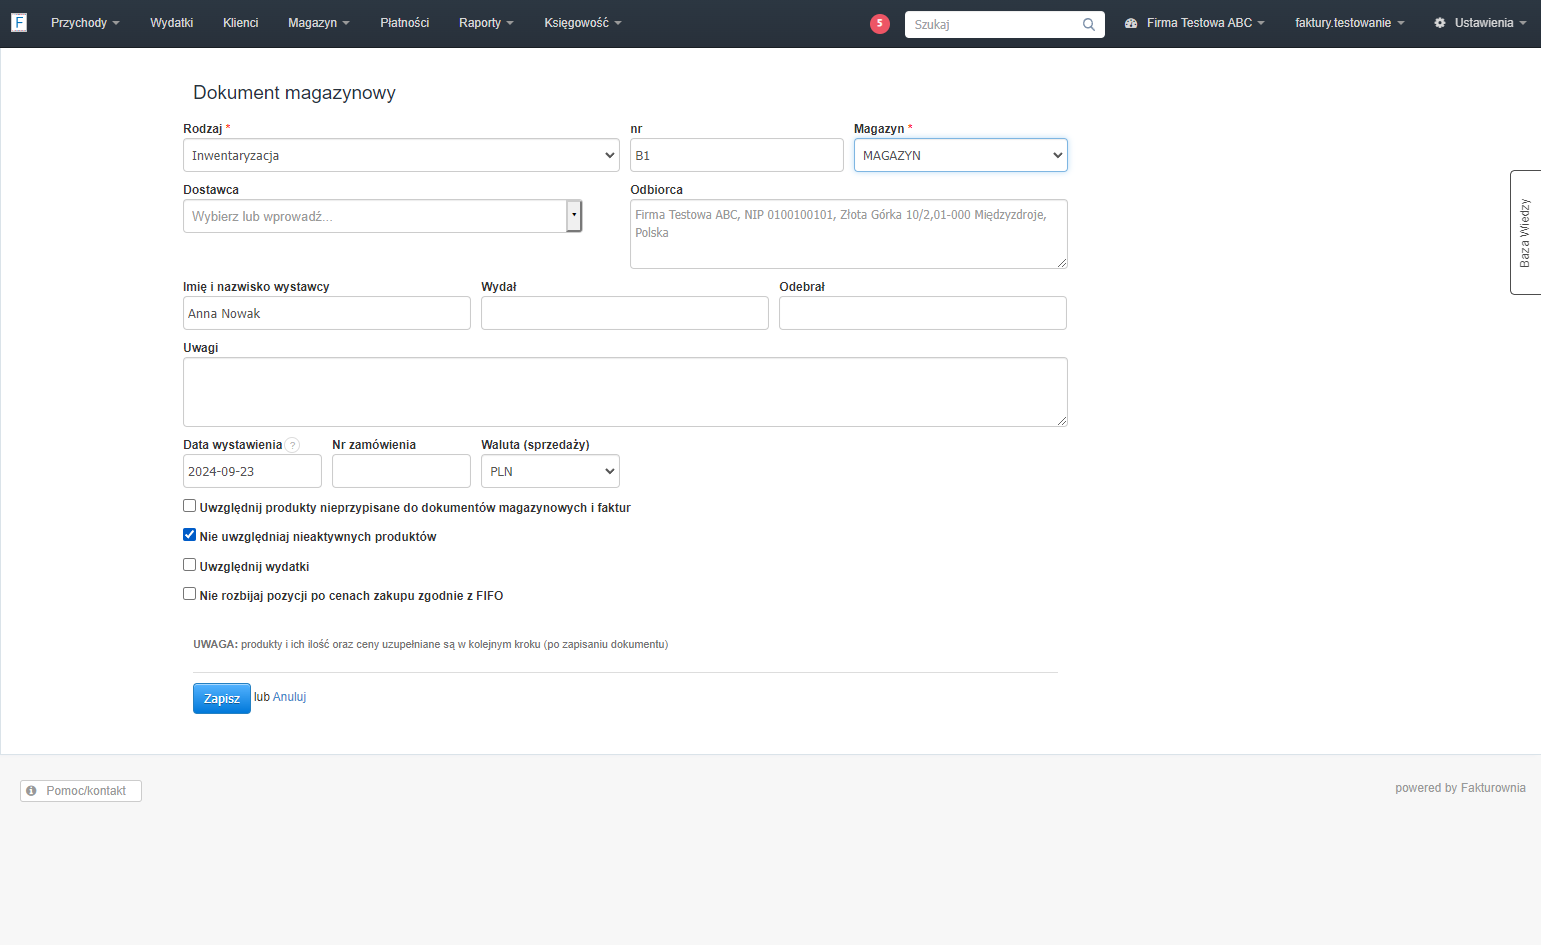1541x945 pixels.
Task: Open Klienci from the top menu
Action: 240,23
